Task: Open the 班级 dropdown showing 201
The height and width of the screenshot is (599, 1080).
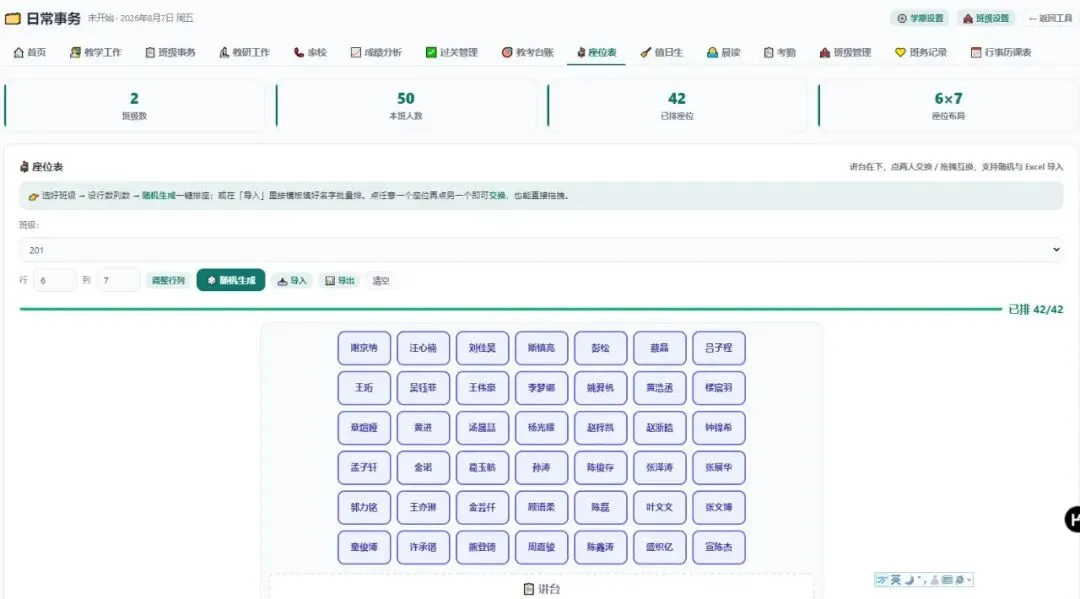Action: (x=541, y=250)
